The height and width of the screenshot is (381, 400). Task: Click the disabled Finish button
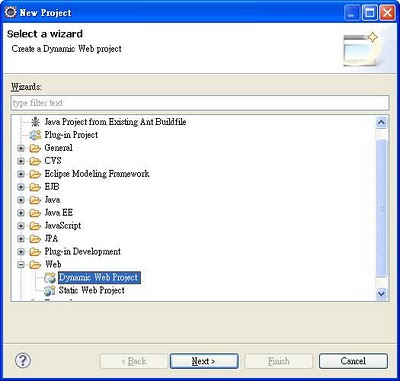(x=279, y=361)
